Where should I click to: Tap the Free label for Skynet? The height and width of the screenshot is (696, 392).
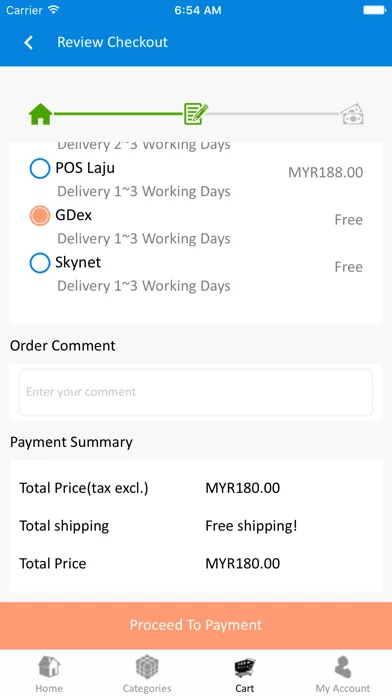click(348, 267)
